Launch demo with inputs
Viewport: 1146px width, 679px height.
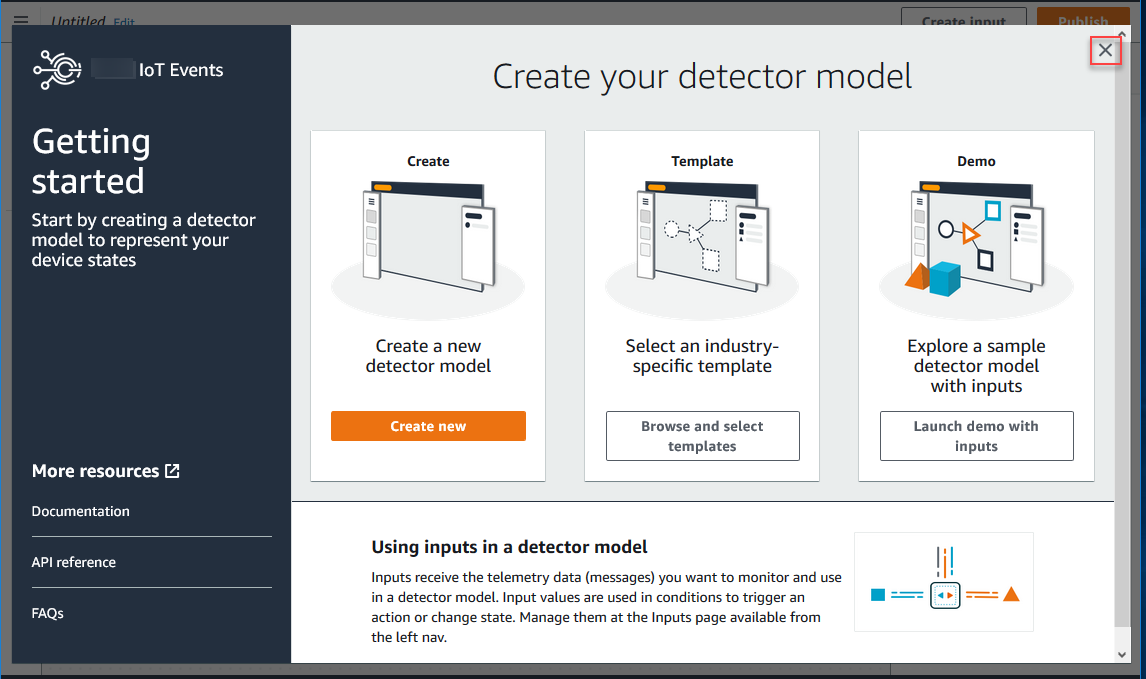coord(976,436)
